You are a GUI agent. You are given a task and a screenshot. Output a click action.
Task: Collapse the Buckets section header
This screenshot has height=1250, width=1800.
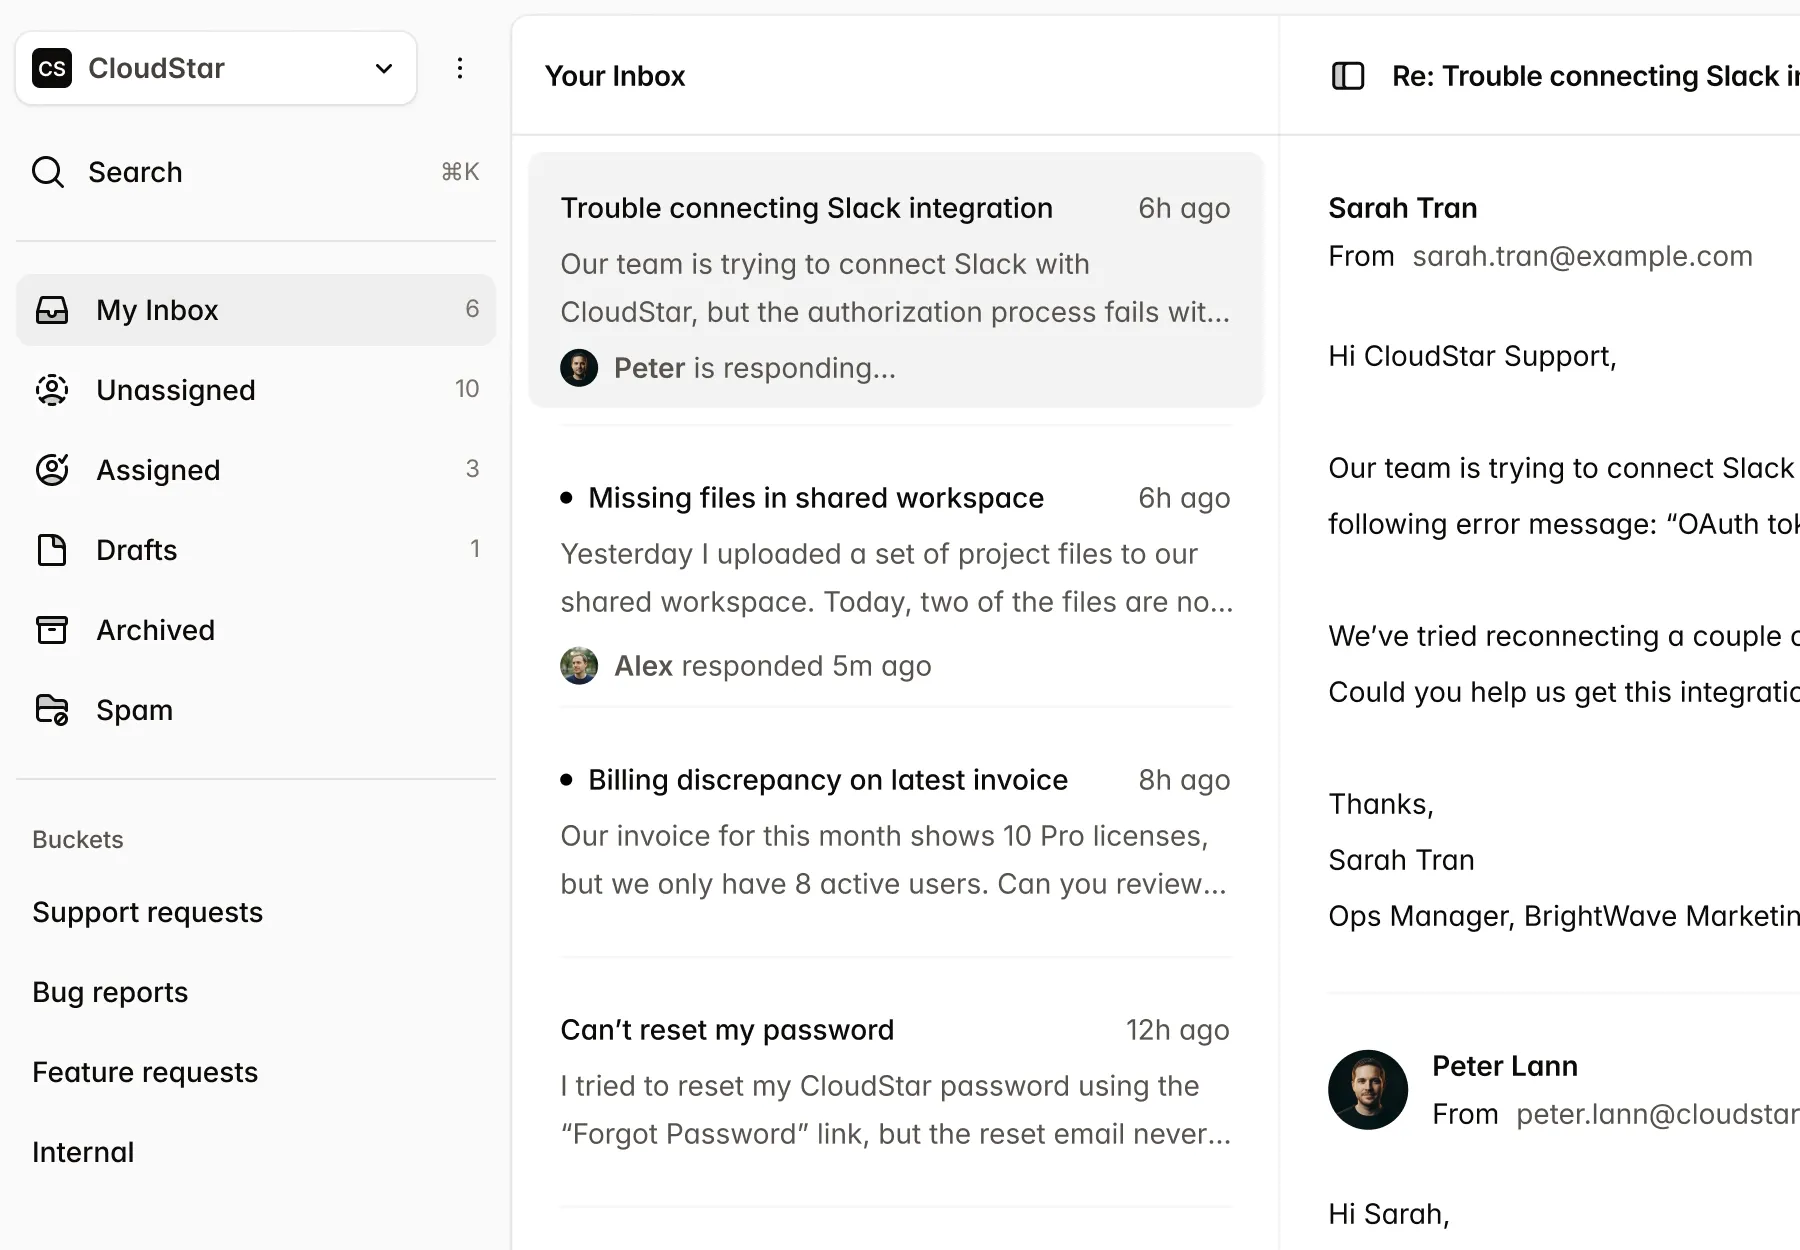(77, 840)
